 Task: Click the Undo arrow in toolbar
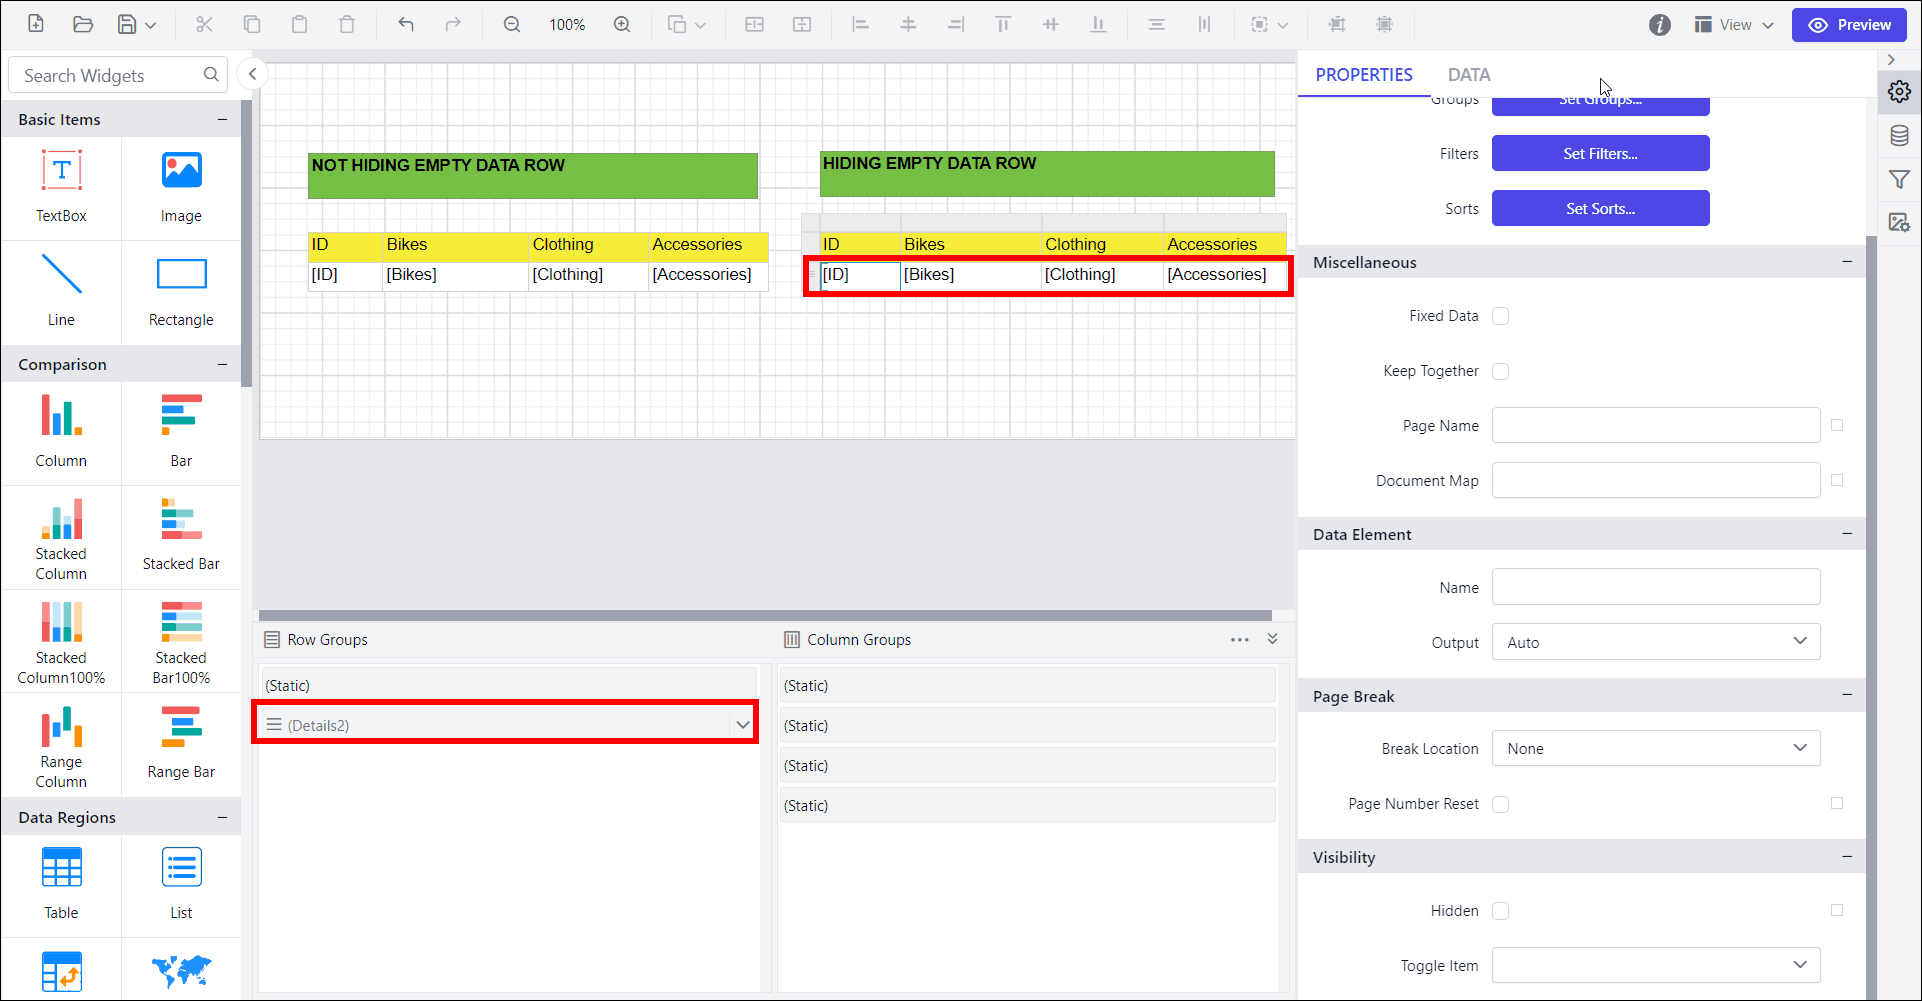[x=406, y=24]
